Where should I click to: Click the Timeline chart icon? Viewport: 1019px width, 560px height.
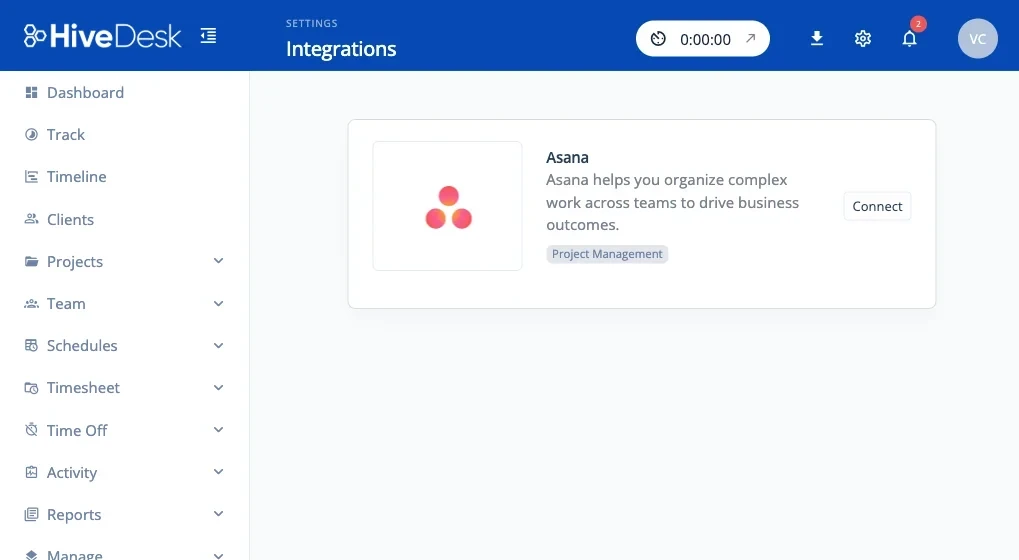point(31,177)
